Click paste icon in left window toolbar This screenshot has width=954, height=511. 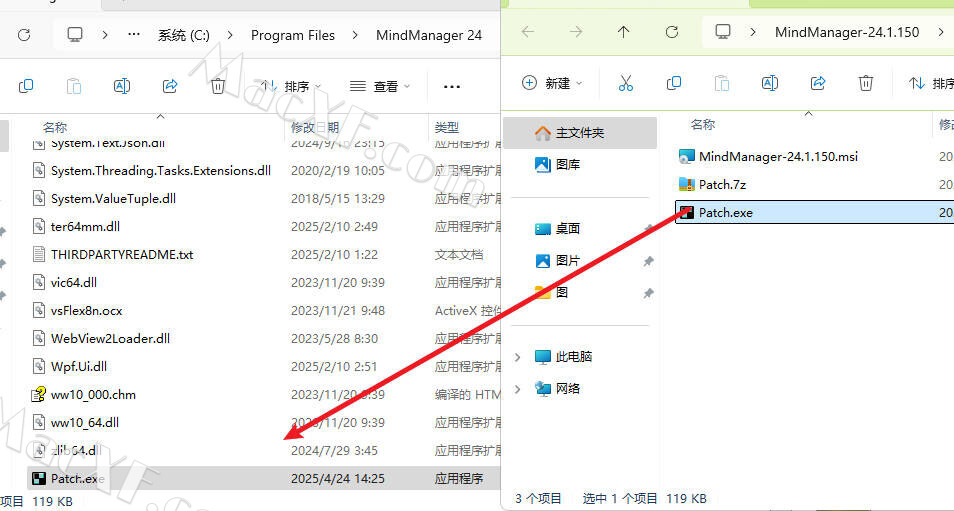(x=74, y=86)
